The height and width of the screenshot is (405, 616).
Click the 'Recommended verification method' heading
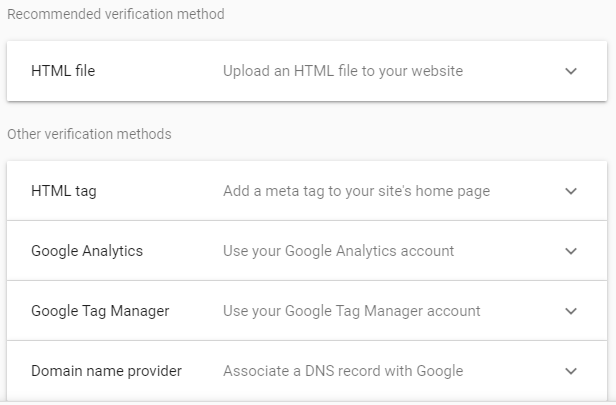tap(116, 15)
